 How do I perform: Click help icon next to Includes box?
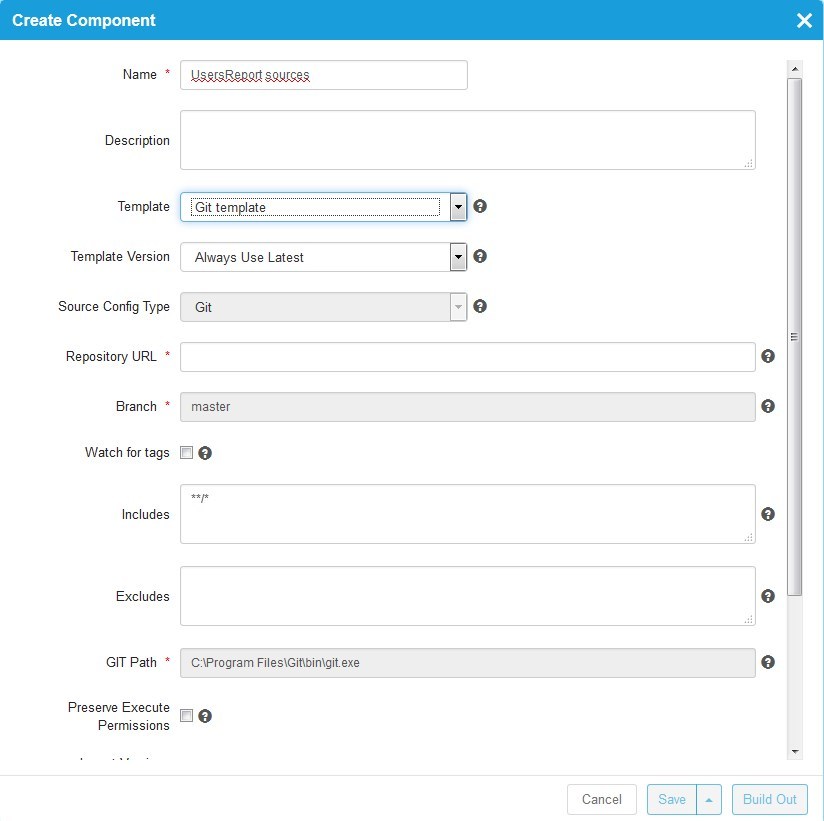[768, 514]
